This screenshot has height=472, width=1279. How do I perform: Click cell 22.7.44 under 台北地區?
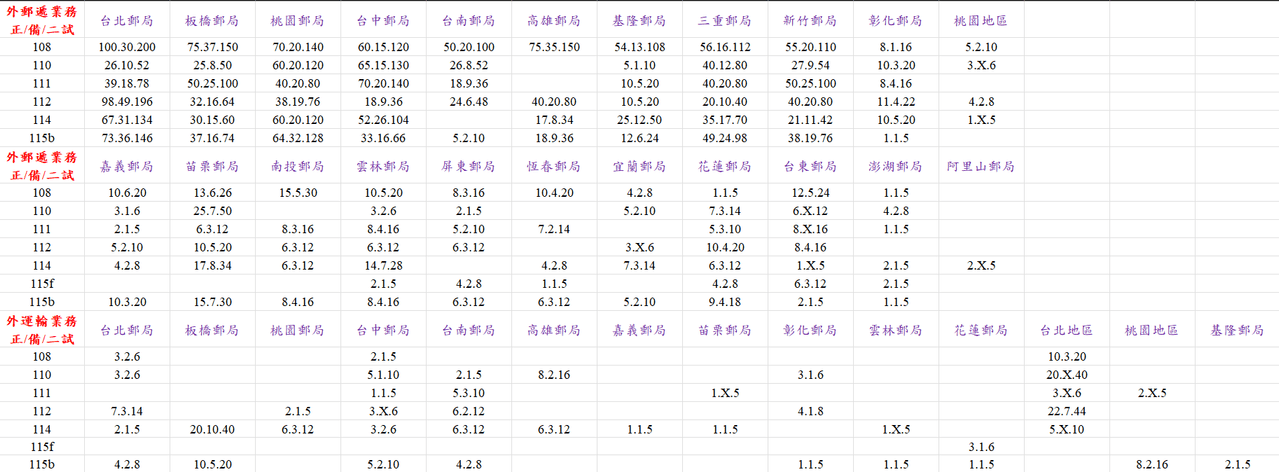[1066, 410]
